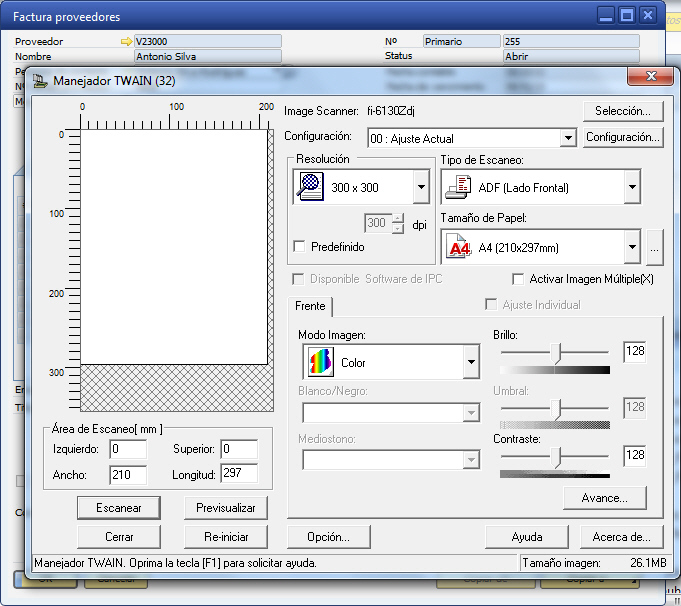Enable Activar Imagen Múltiple checkbox
Viewport: 681px width, 606px height.
click(518, 279)
